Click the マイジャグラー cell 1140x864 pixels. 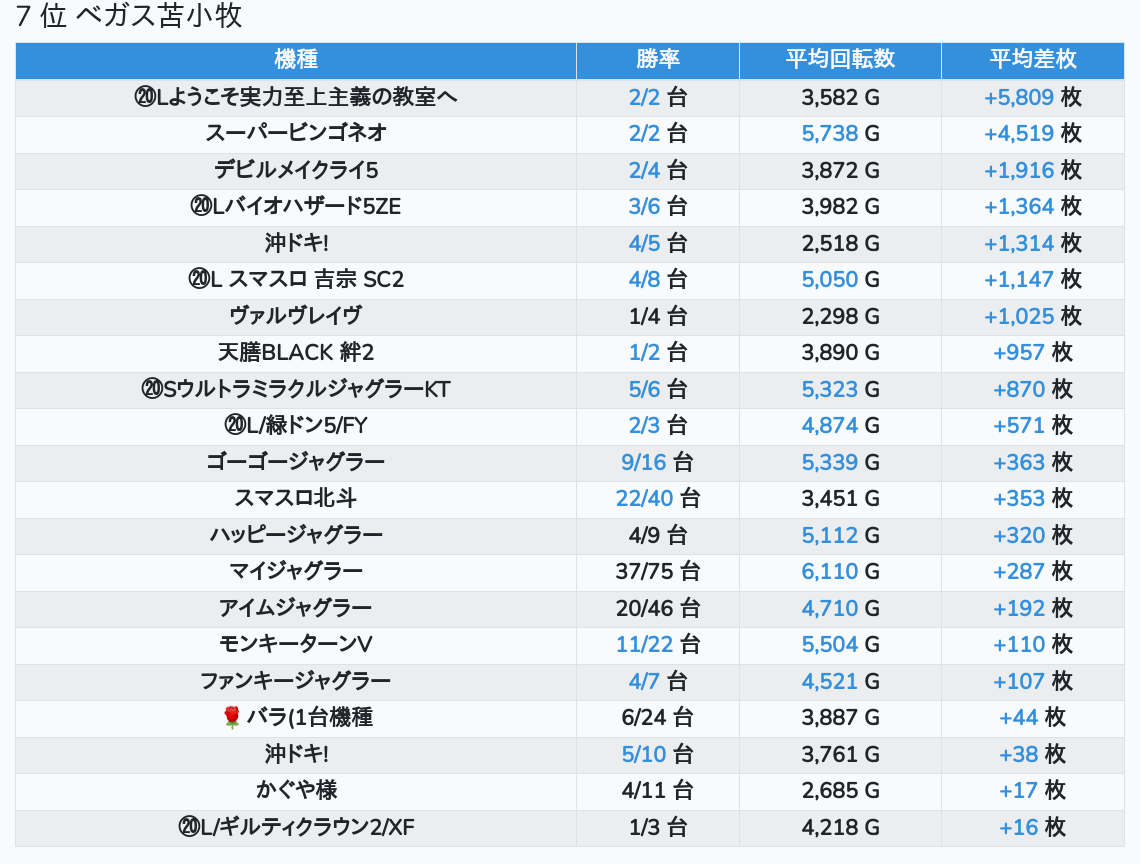296,572
